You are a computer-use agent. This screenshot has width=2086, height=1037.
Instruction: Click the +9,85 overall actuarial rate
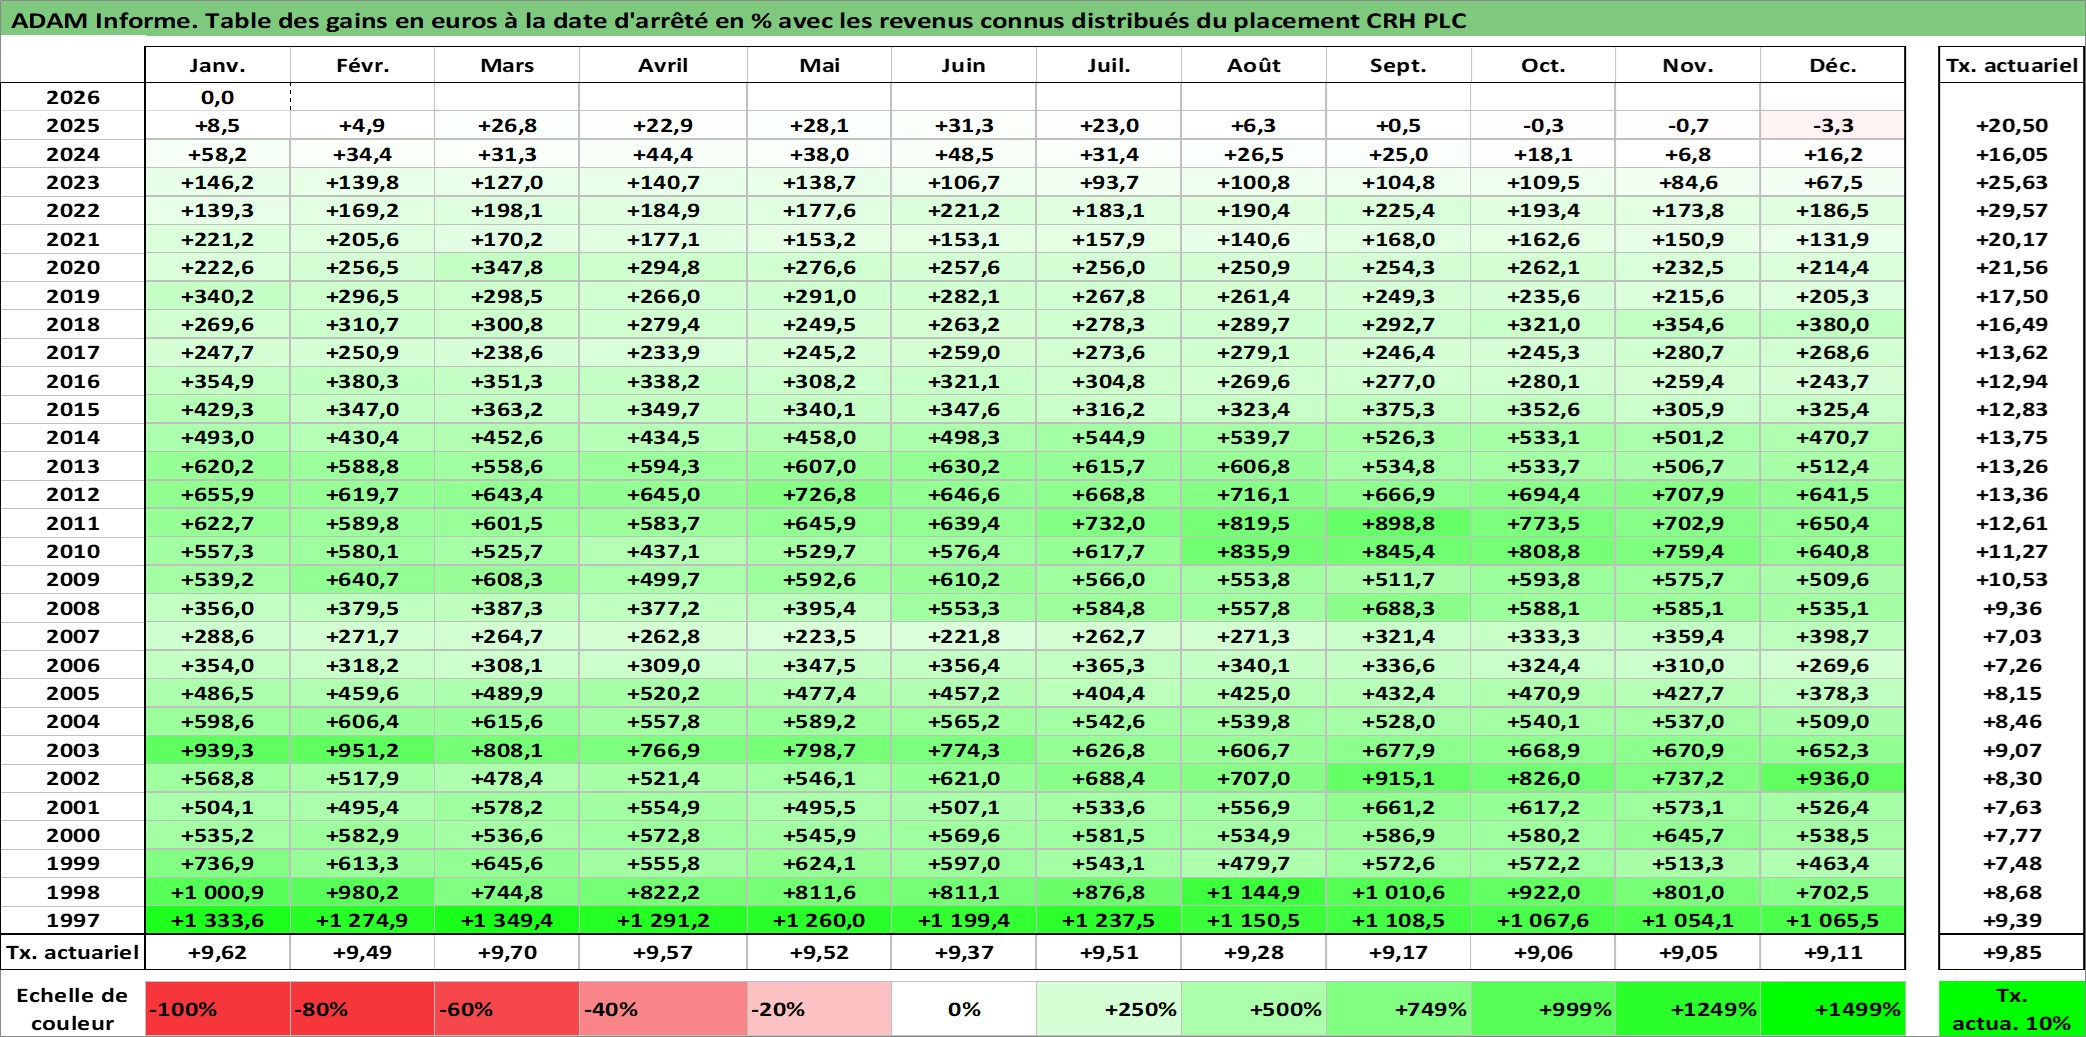pyautogui.click(x=2011, y=952)
